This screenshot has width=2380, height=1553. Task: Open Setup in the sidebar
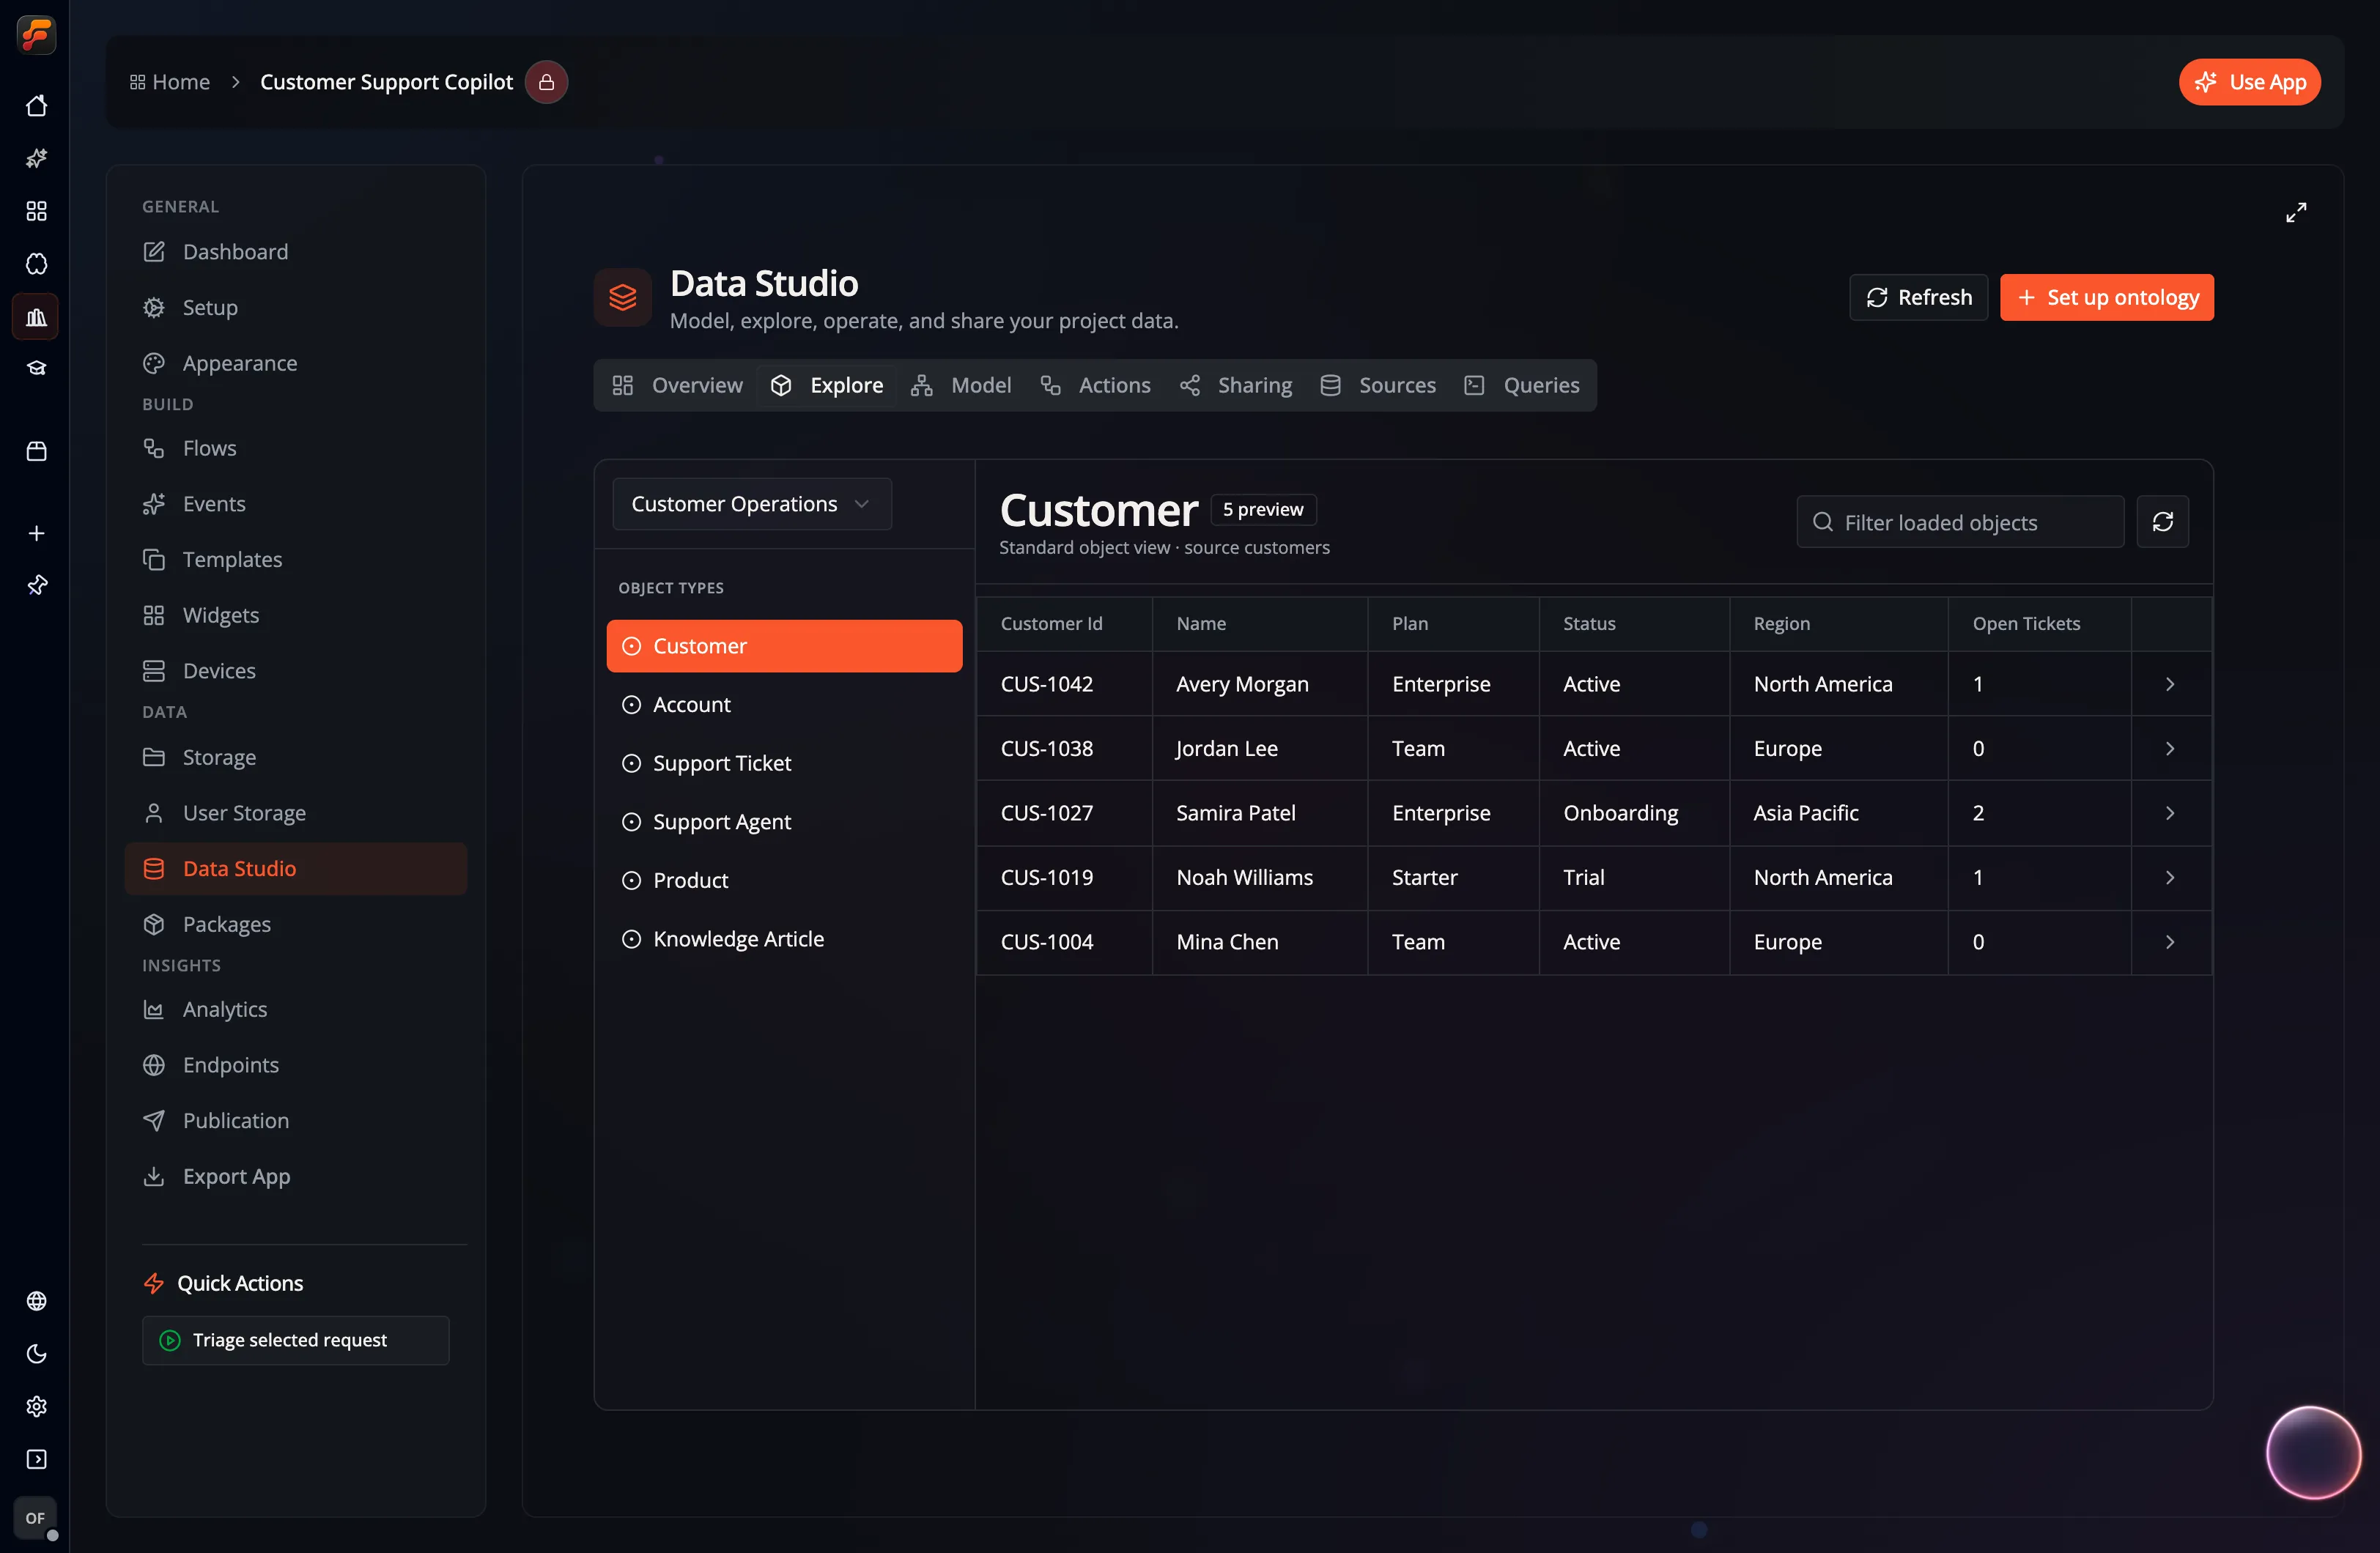(x=296, y=308)
